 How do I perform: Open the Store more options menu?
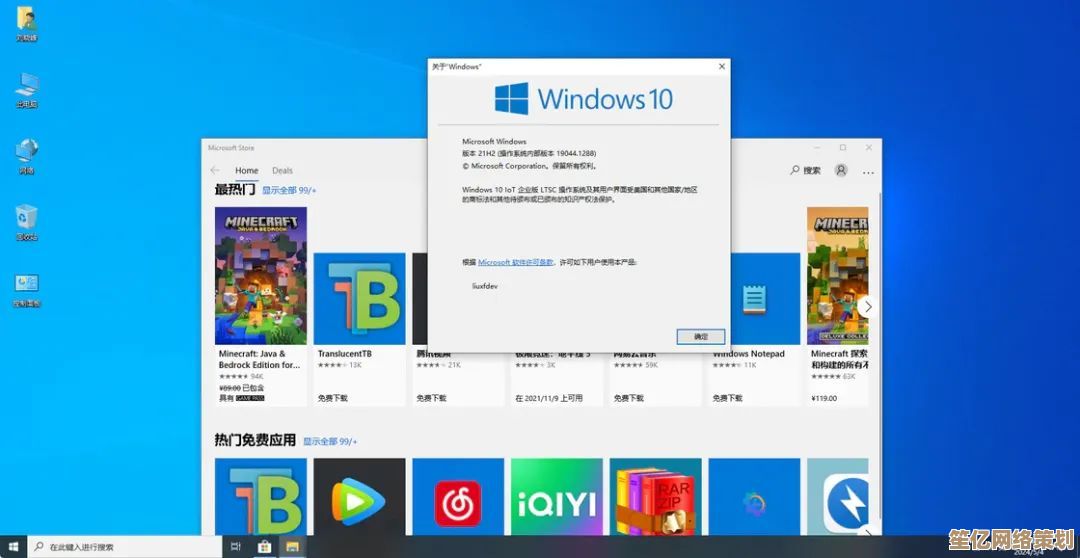pos(869,172)
